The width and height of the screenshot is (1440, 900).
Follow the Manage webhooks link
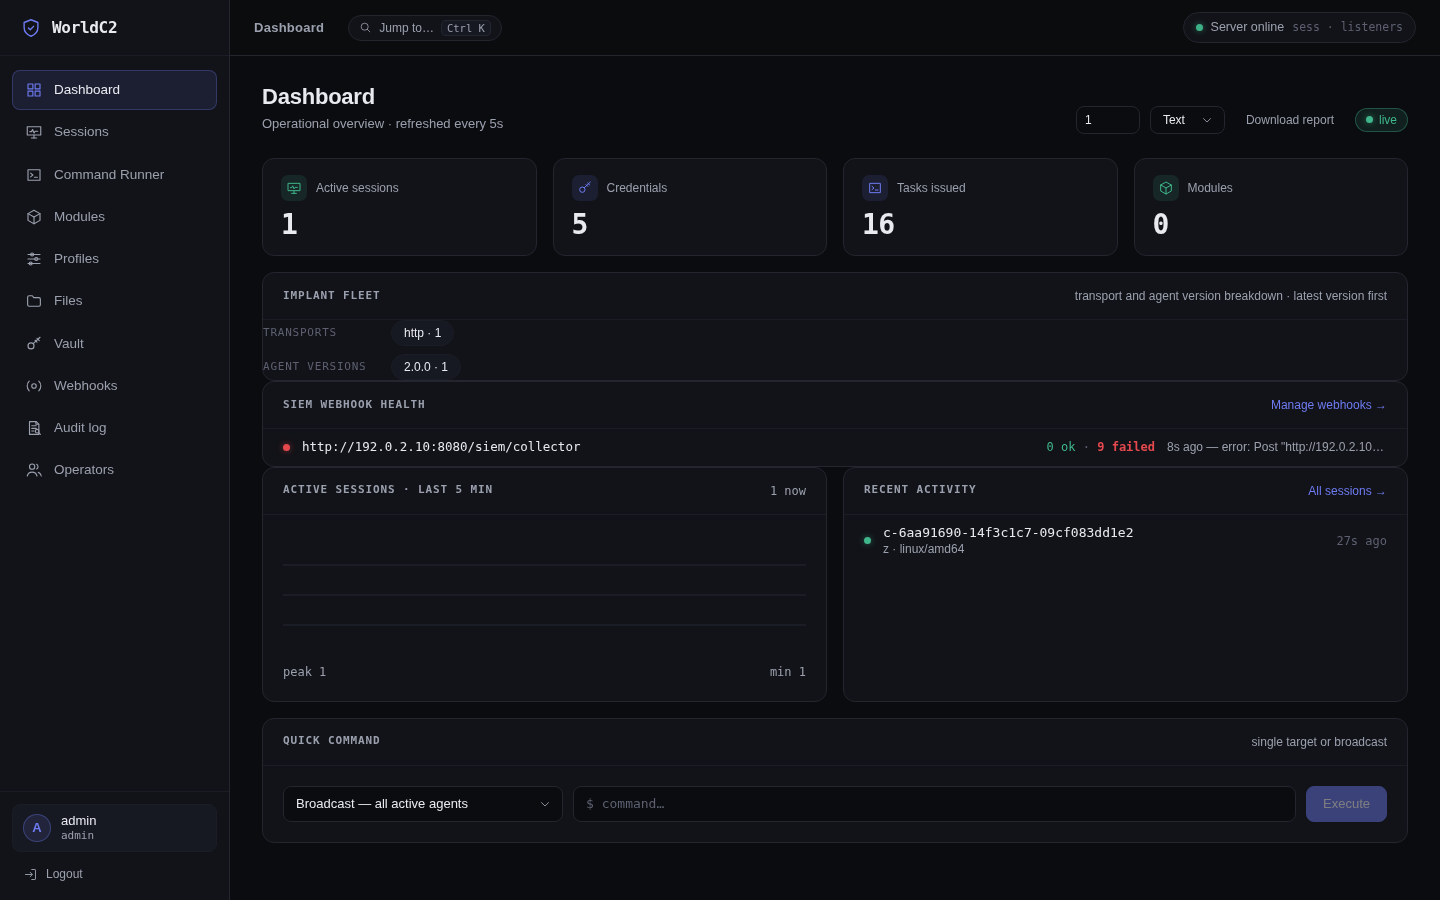pyautogui.click(x=1328, y=405)
